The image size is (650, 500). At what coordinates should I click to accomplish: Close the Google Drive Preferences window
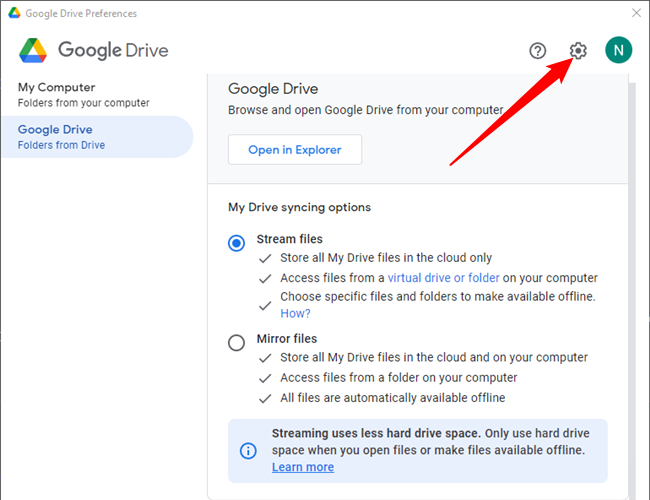pyautogui.click(x=636, y=14)
